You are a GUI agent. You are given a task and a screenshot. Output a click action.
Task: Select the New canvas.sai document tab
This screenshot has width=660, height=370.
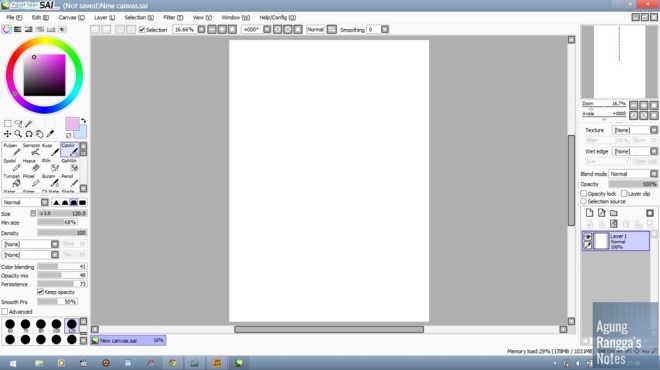(128, 340)
